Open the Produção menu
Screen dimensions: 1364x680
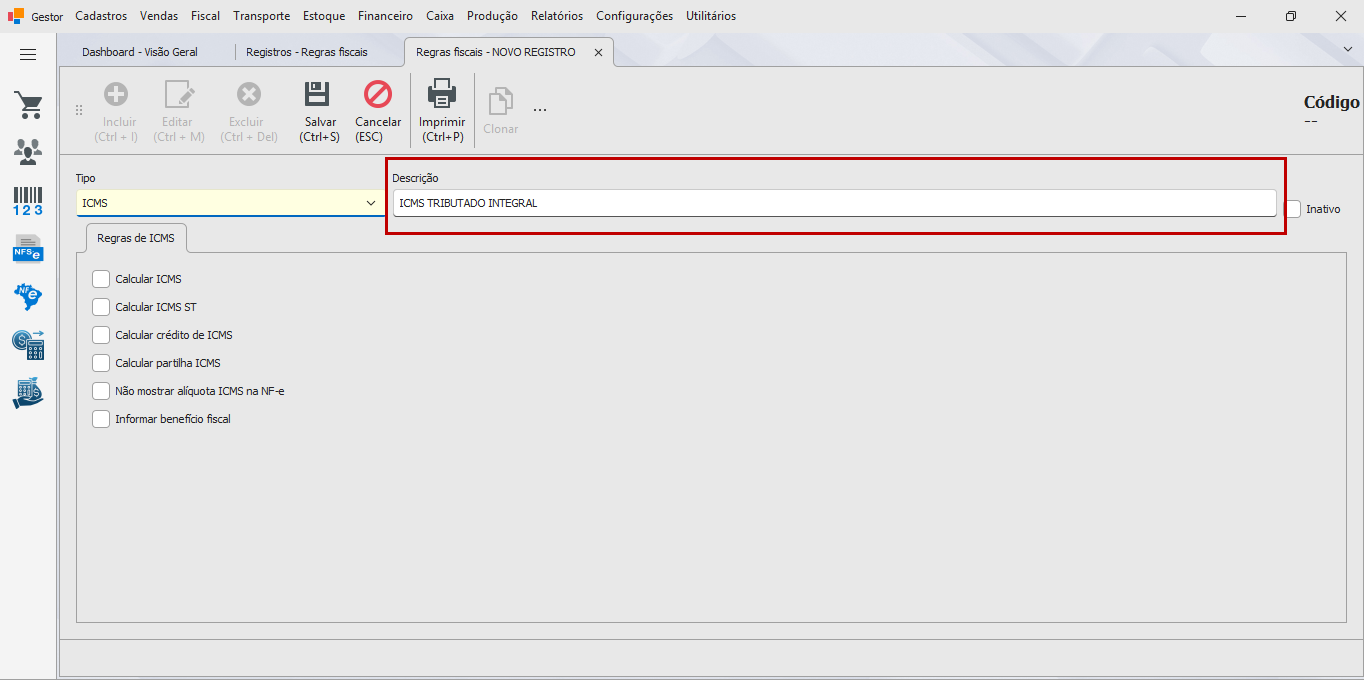pyautogui.click(x=492, y=16)
